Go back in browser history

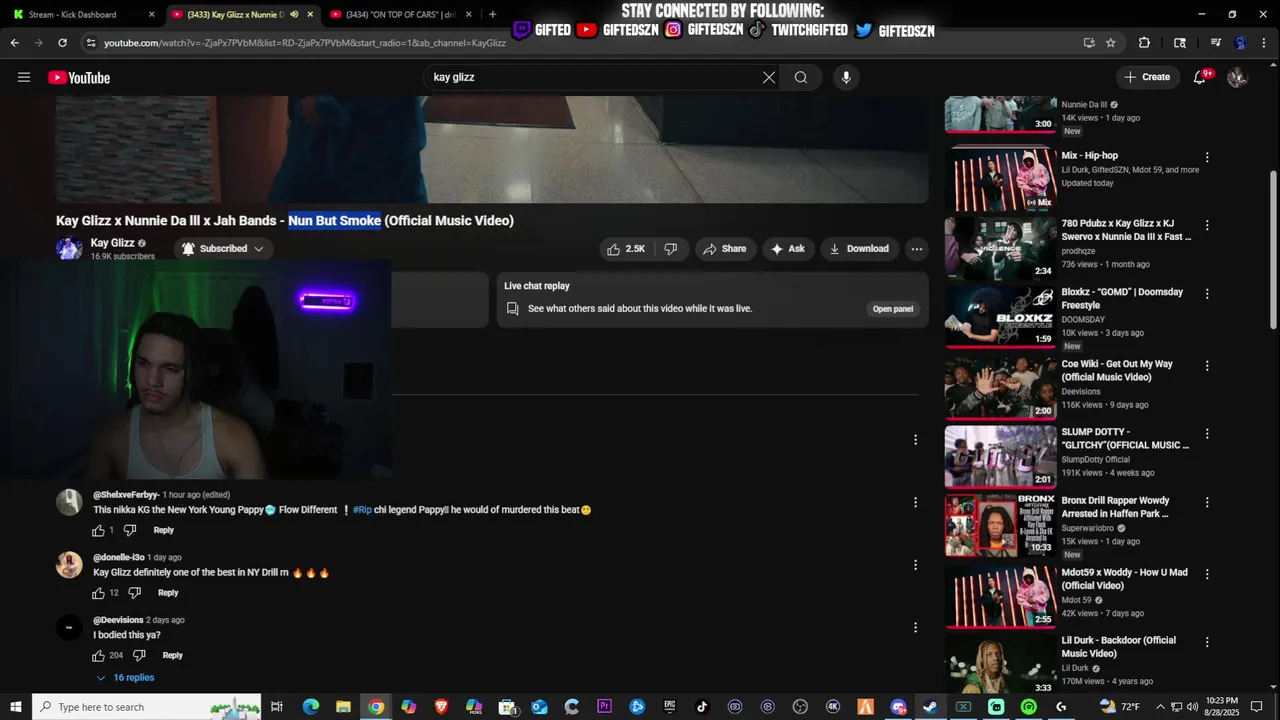click(15, 43)
